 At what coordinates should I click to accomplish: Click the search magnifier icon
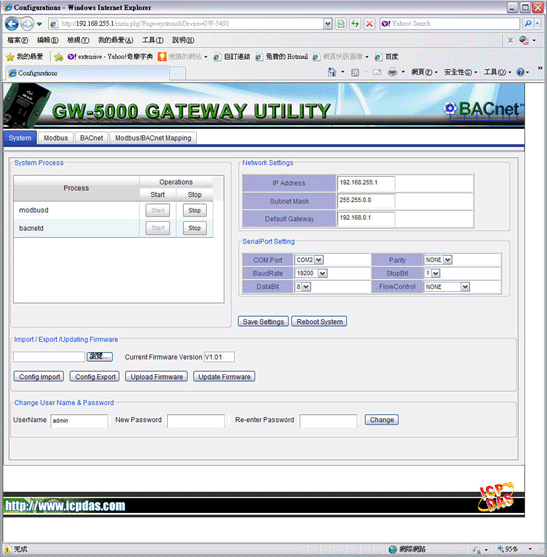(528, 24)
